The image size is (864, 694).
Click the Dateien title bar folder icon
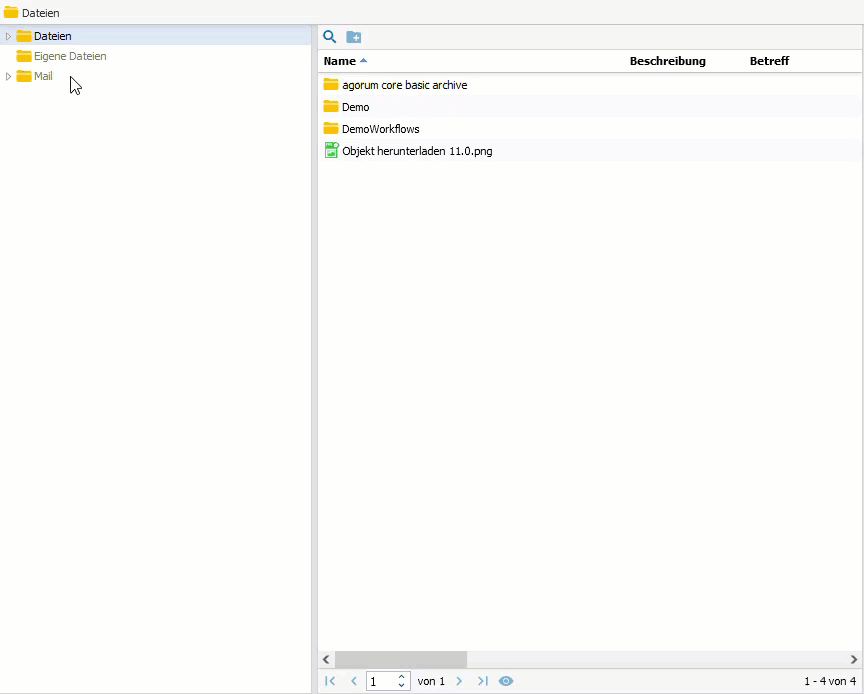[11, 12]
